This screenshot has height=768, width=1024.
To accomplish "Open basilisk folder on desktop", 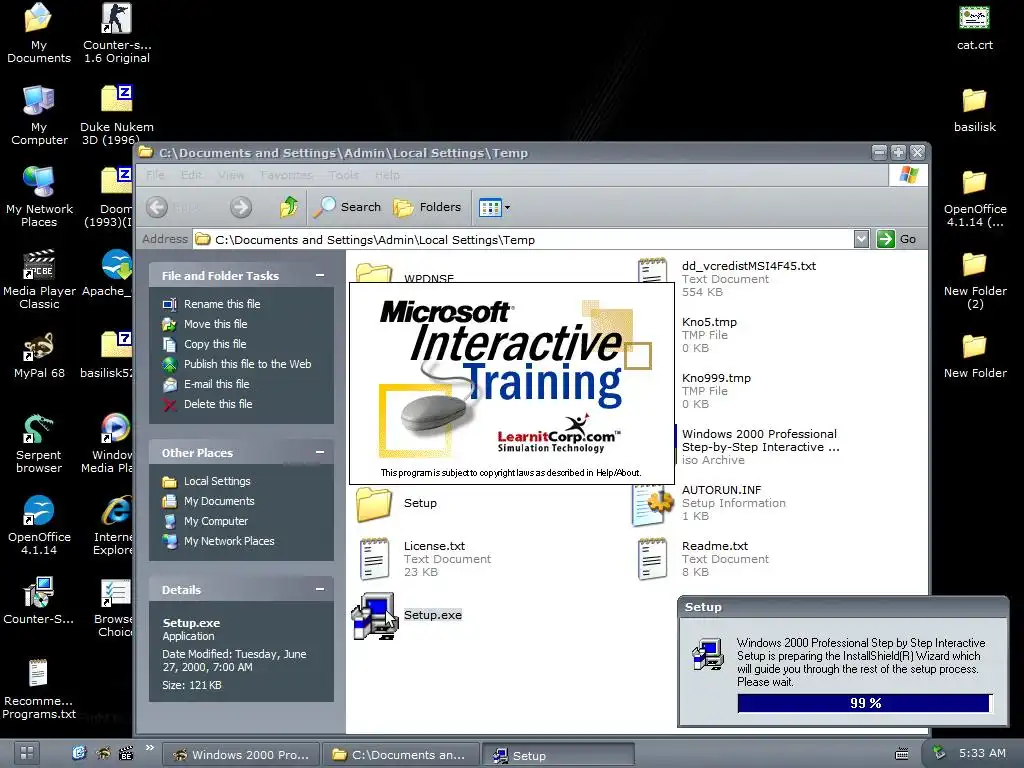I will coord(974,110).
